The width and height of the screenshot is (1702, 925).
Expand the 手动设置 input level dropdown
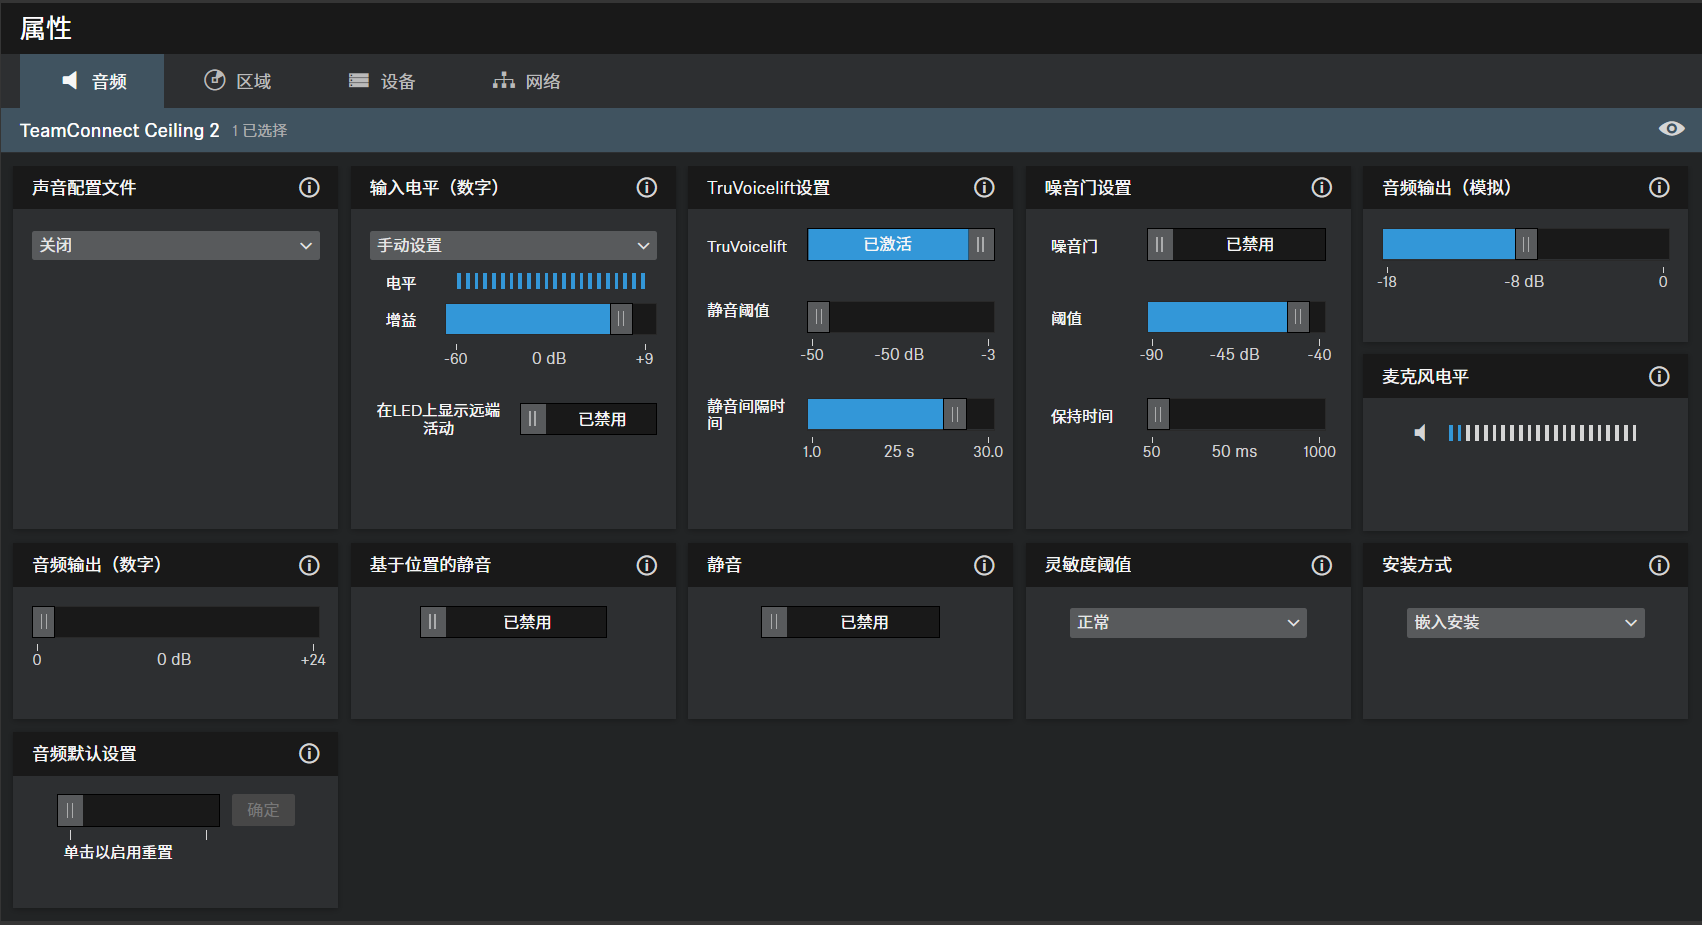(x=513, y=246)
